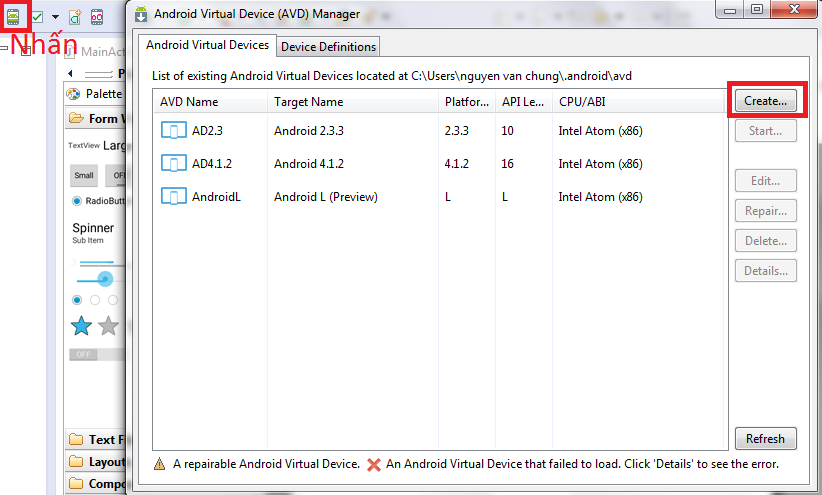Click the red X failed-to-load legend icon

374,464
